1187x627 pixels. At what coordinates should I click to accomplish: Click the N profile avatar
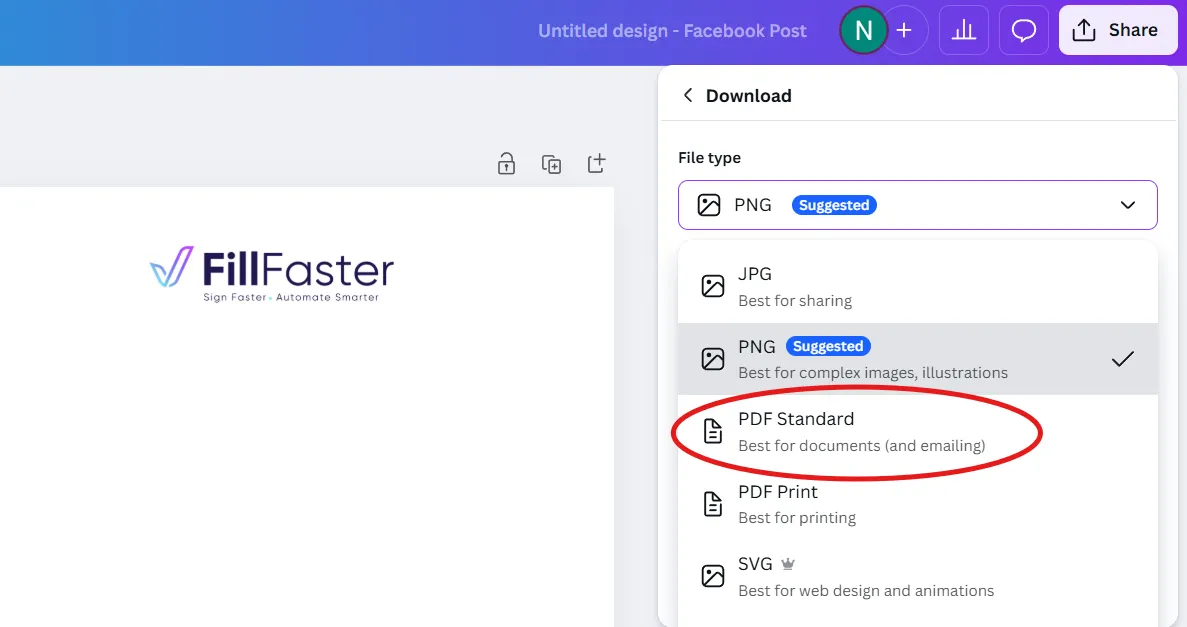coord(862,30)
